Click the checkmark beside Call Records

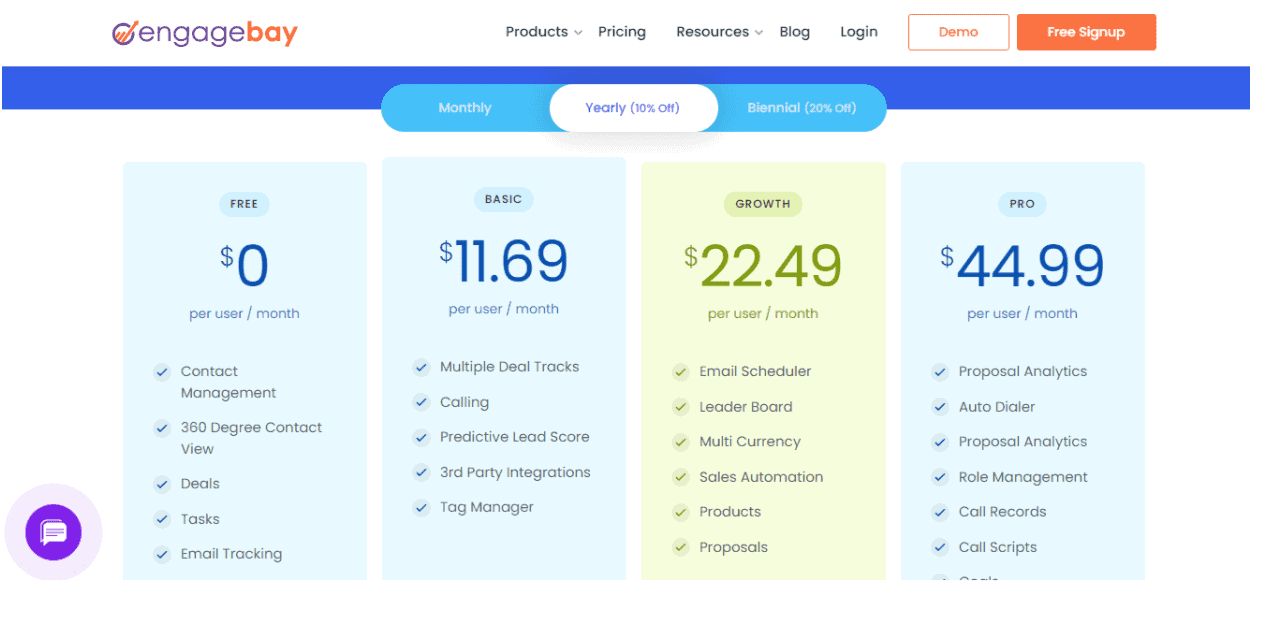[940, 512]
